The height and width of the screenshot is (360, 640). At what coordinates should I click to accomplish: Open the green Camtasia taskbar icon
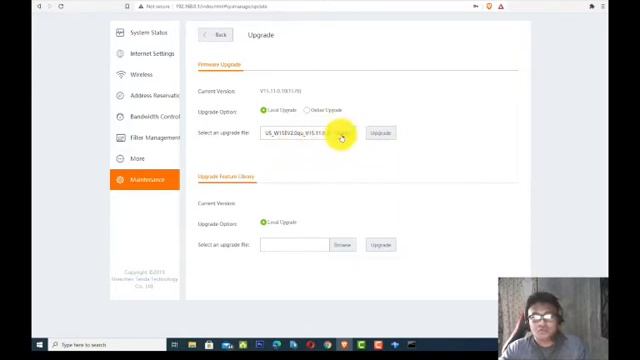pyautogui.click(x=361, y=345)
